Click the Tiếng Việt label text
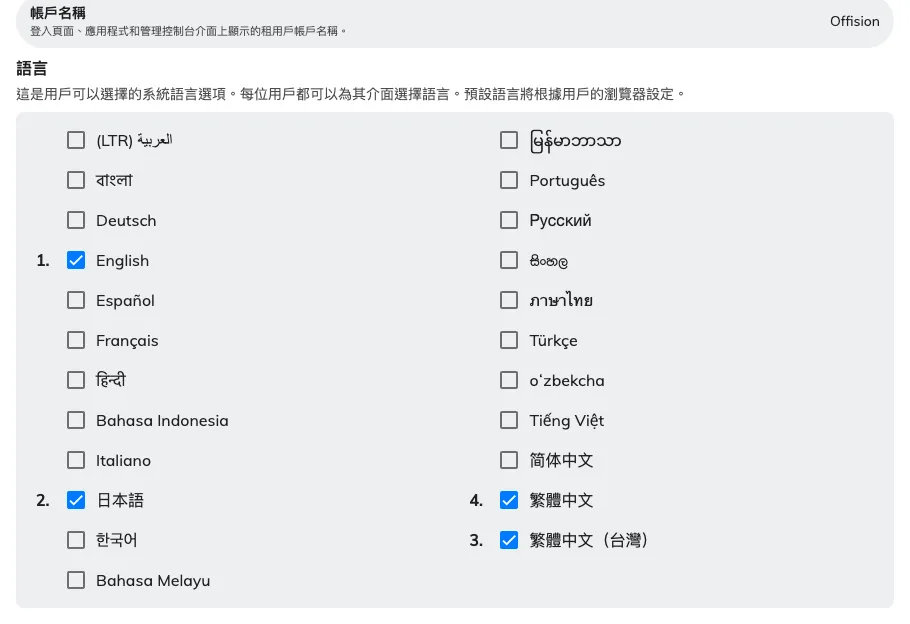The height and width of the screenshot is (624, 910). pos(566,421)
